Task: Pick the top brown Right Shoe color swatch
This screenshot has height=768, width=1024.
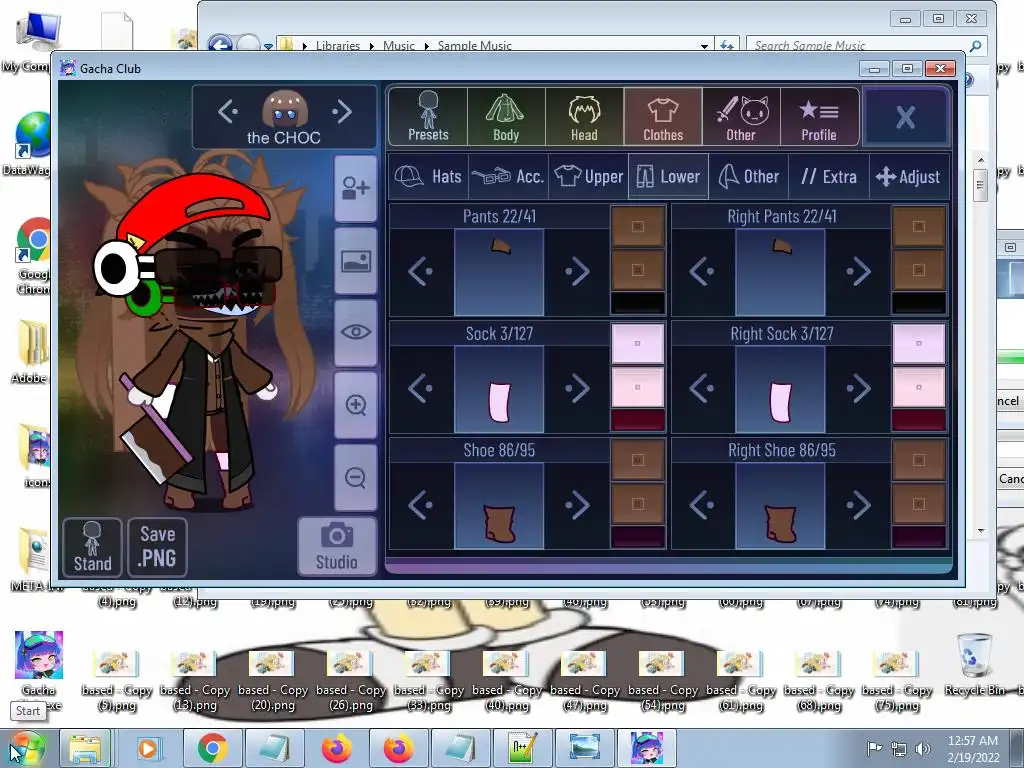Action: [x=919, y=460]
